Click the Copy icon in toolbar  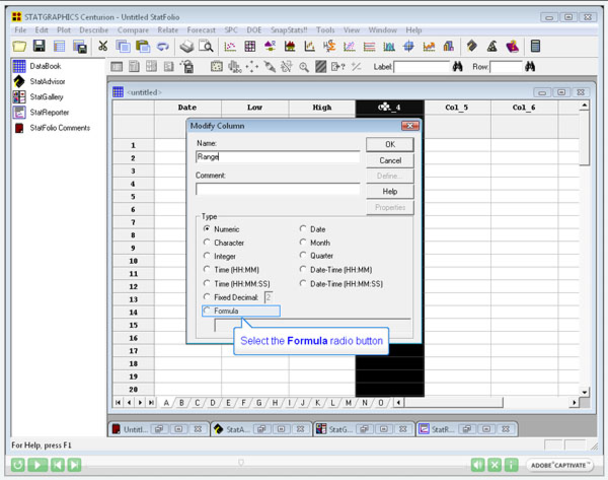(x=123, y=47)
